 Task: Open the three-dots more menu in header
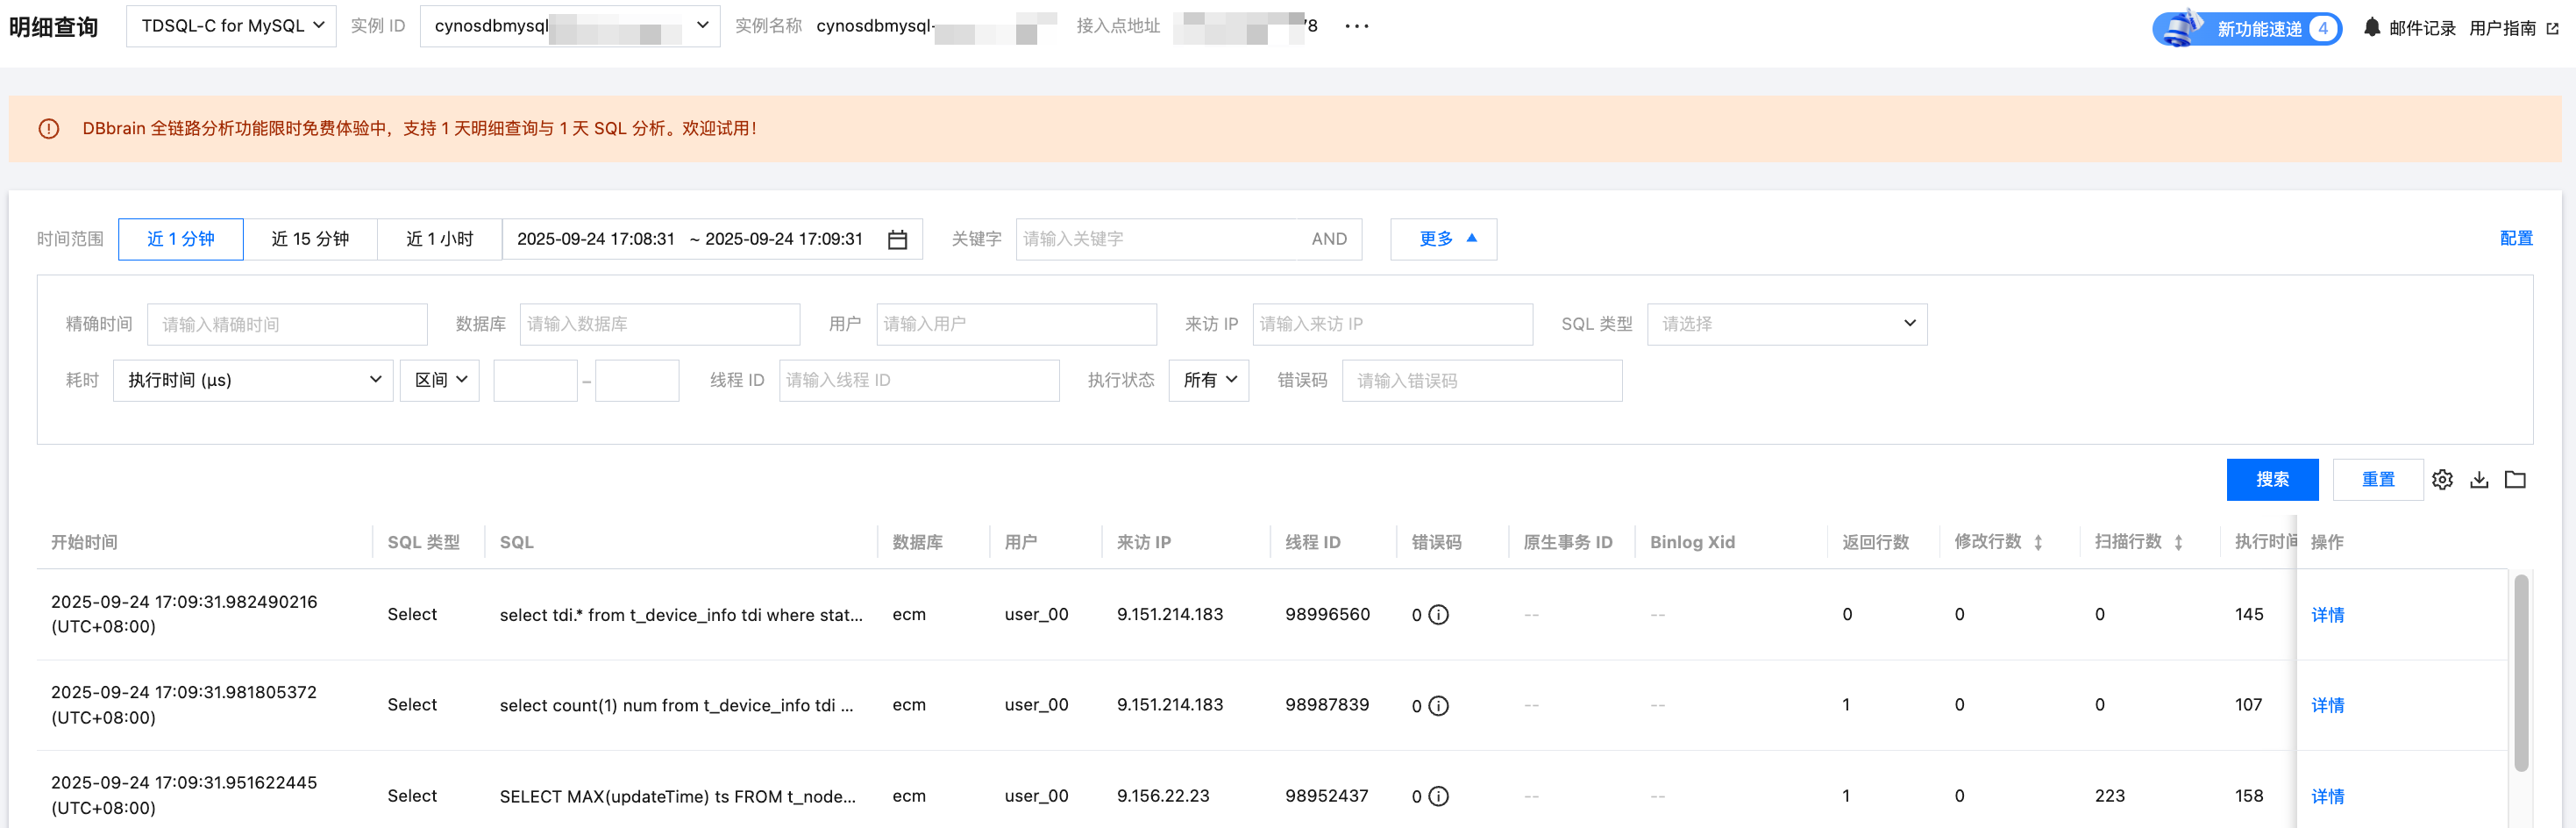point(1356,26)
